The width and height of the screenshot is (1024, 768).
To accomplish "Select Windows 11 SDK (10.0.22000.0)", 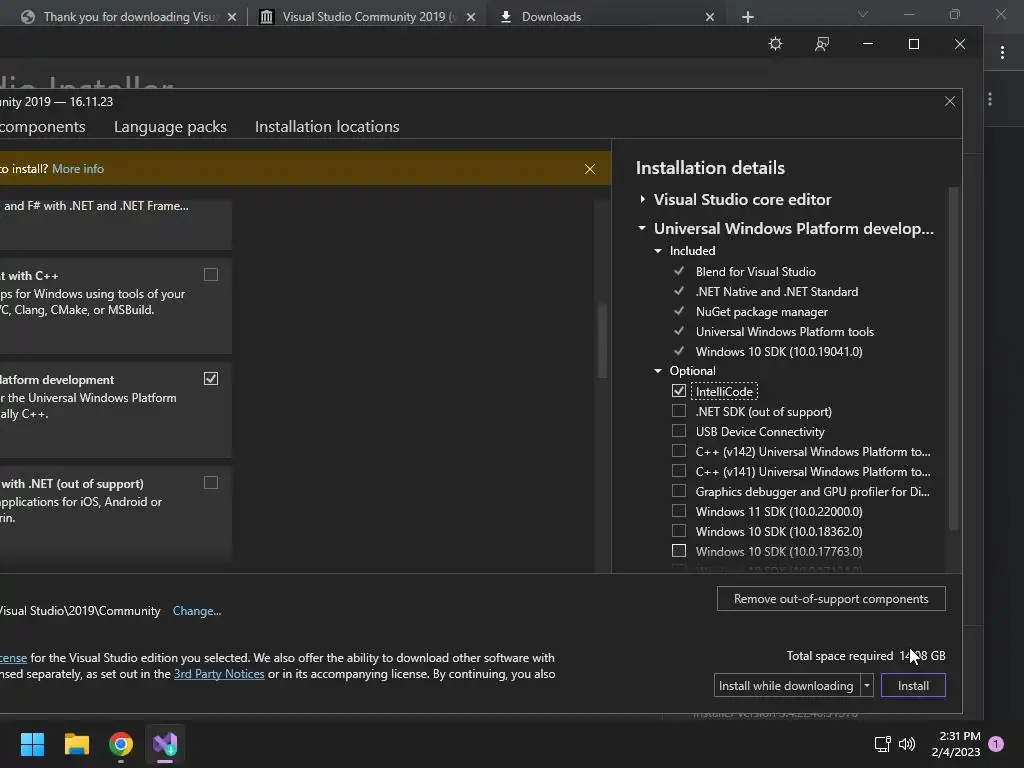I will pos(679,511).
